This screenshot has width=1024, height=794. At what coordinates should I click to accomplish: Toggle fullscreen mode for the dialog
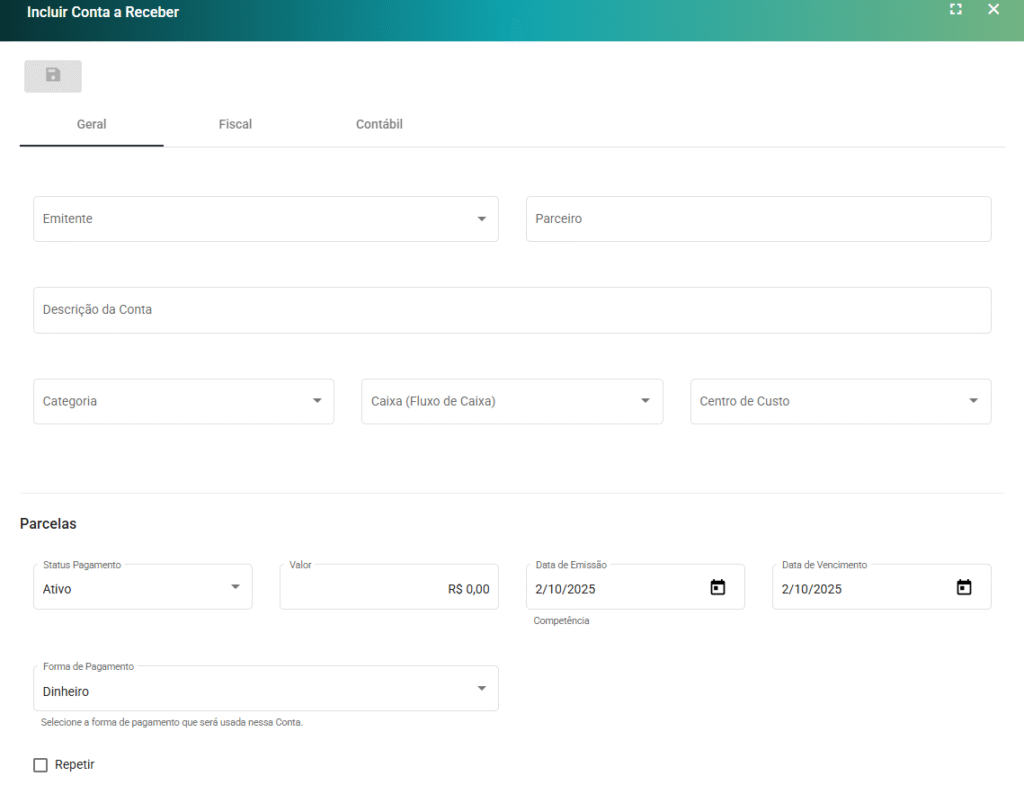click(956, 10)
